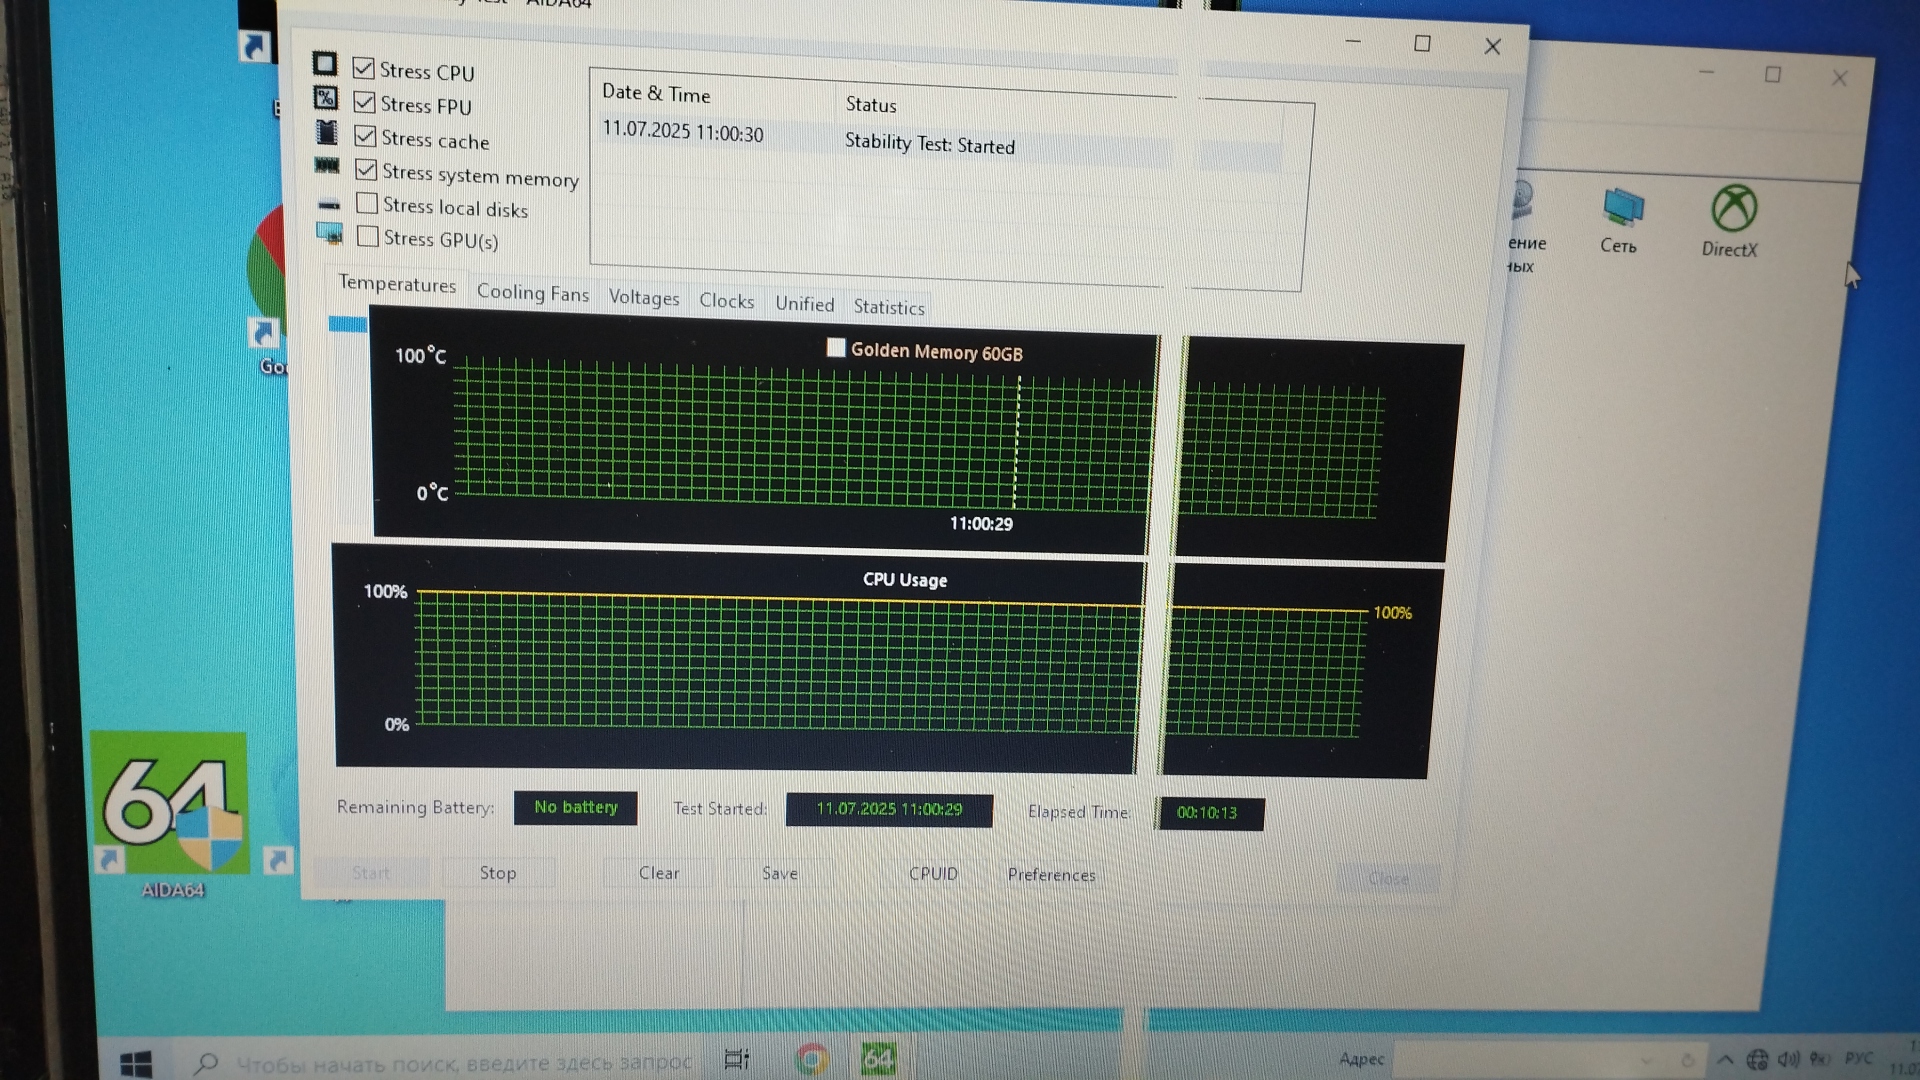
Task: Open Task View on taskbar
Action: point(737,1059)
